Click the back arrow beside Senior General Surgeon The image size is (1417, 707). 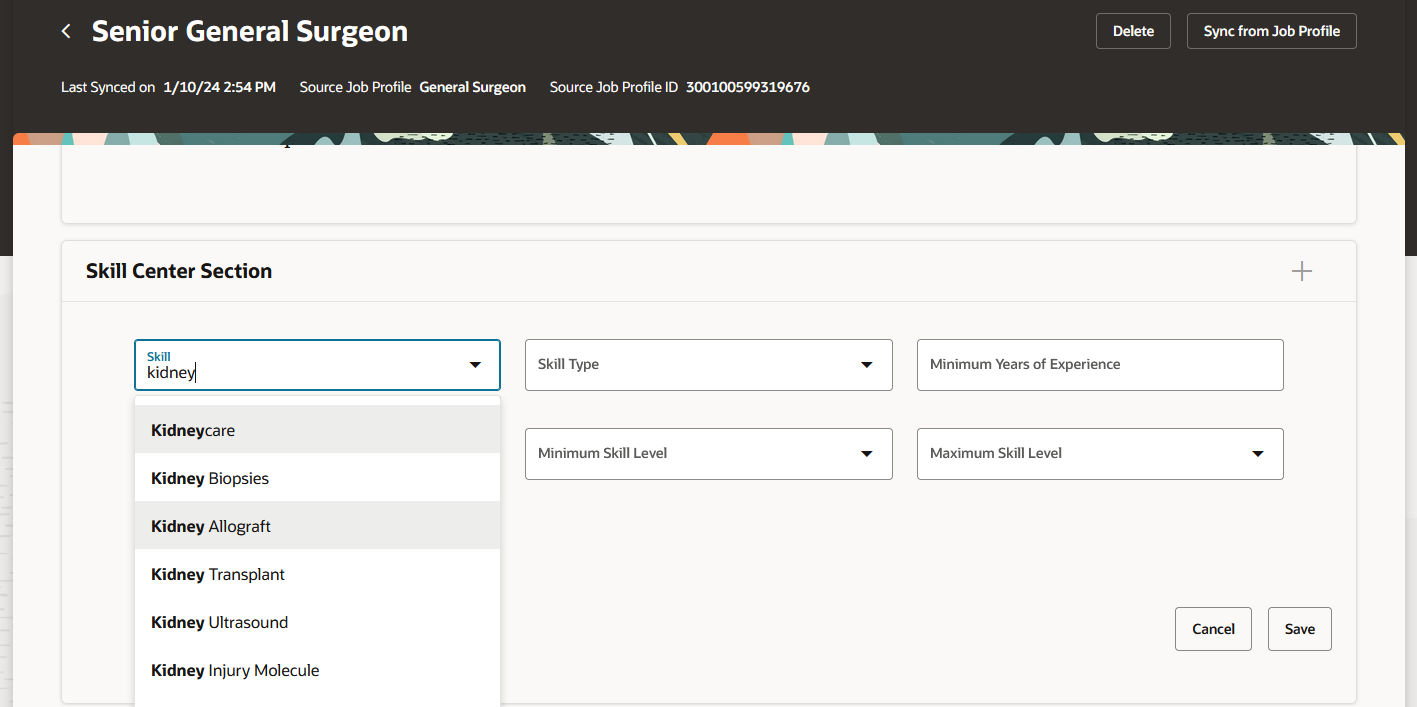click(x=66, y=31)
